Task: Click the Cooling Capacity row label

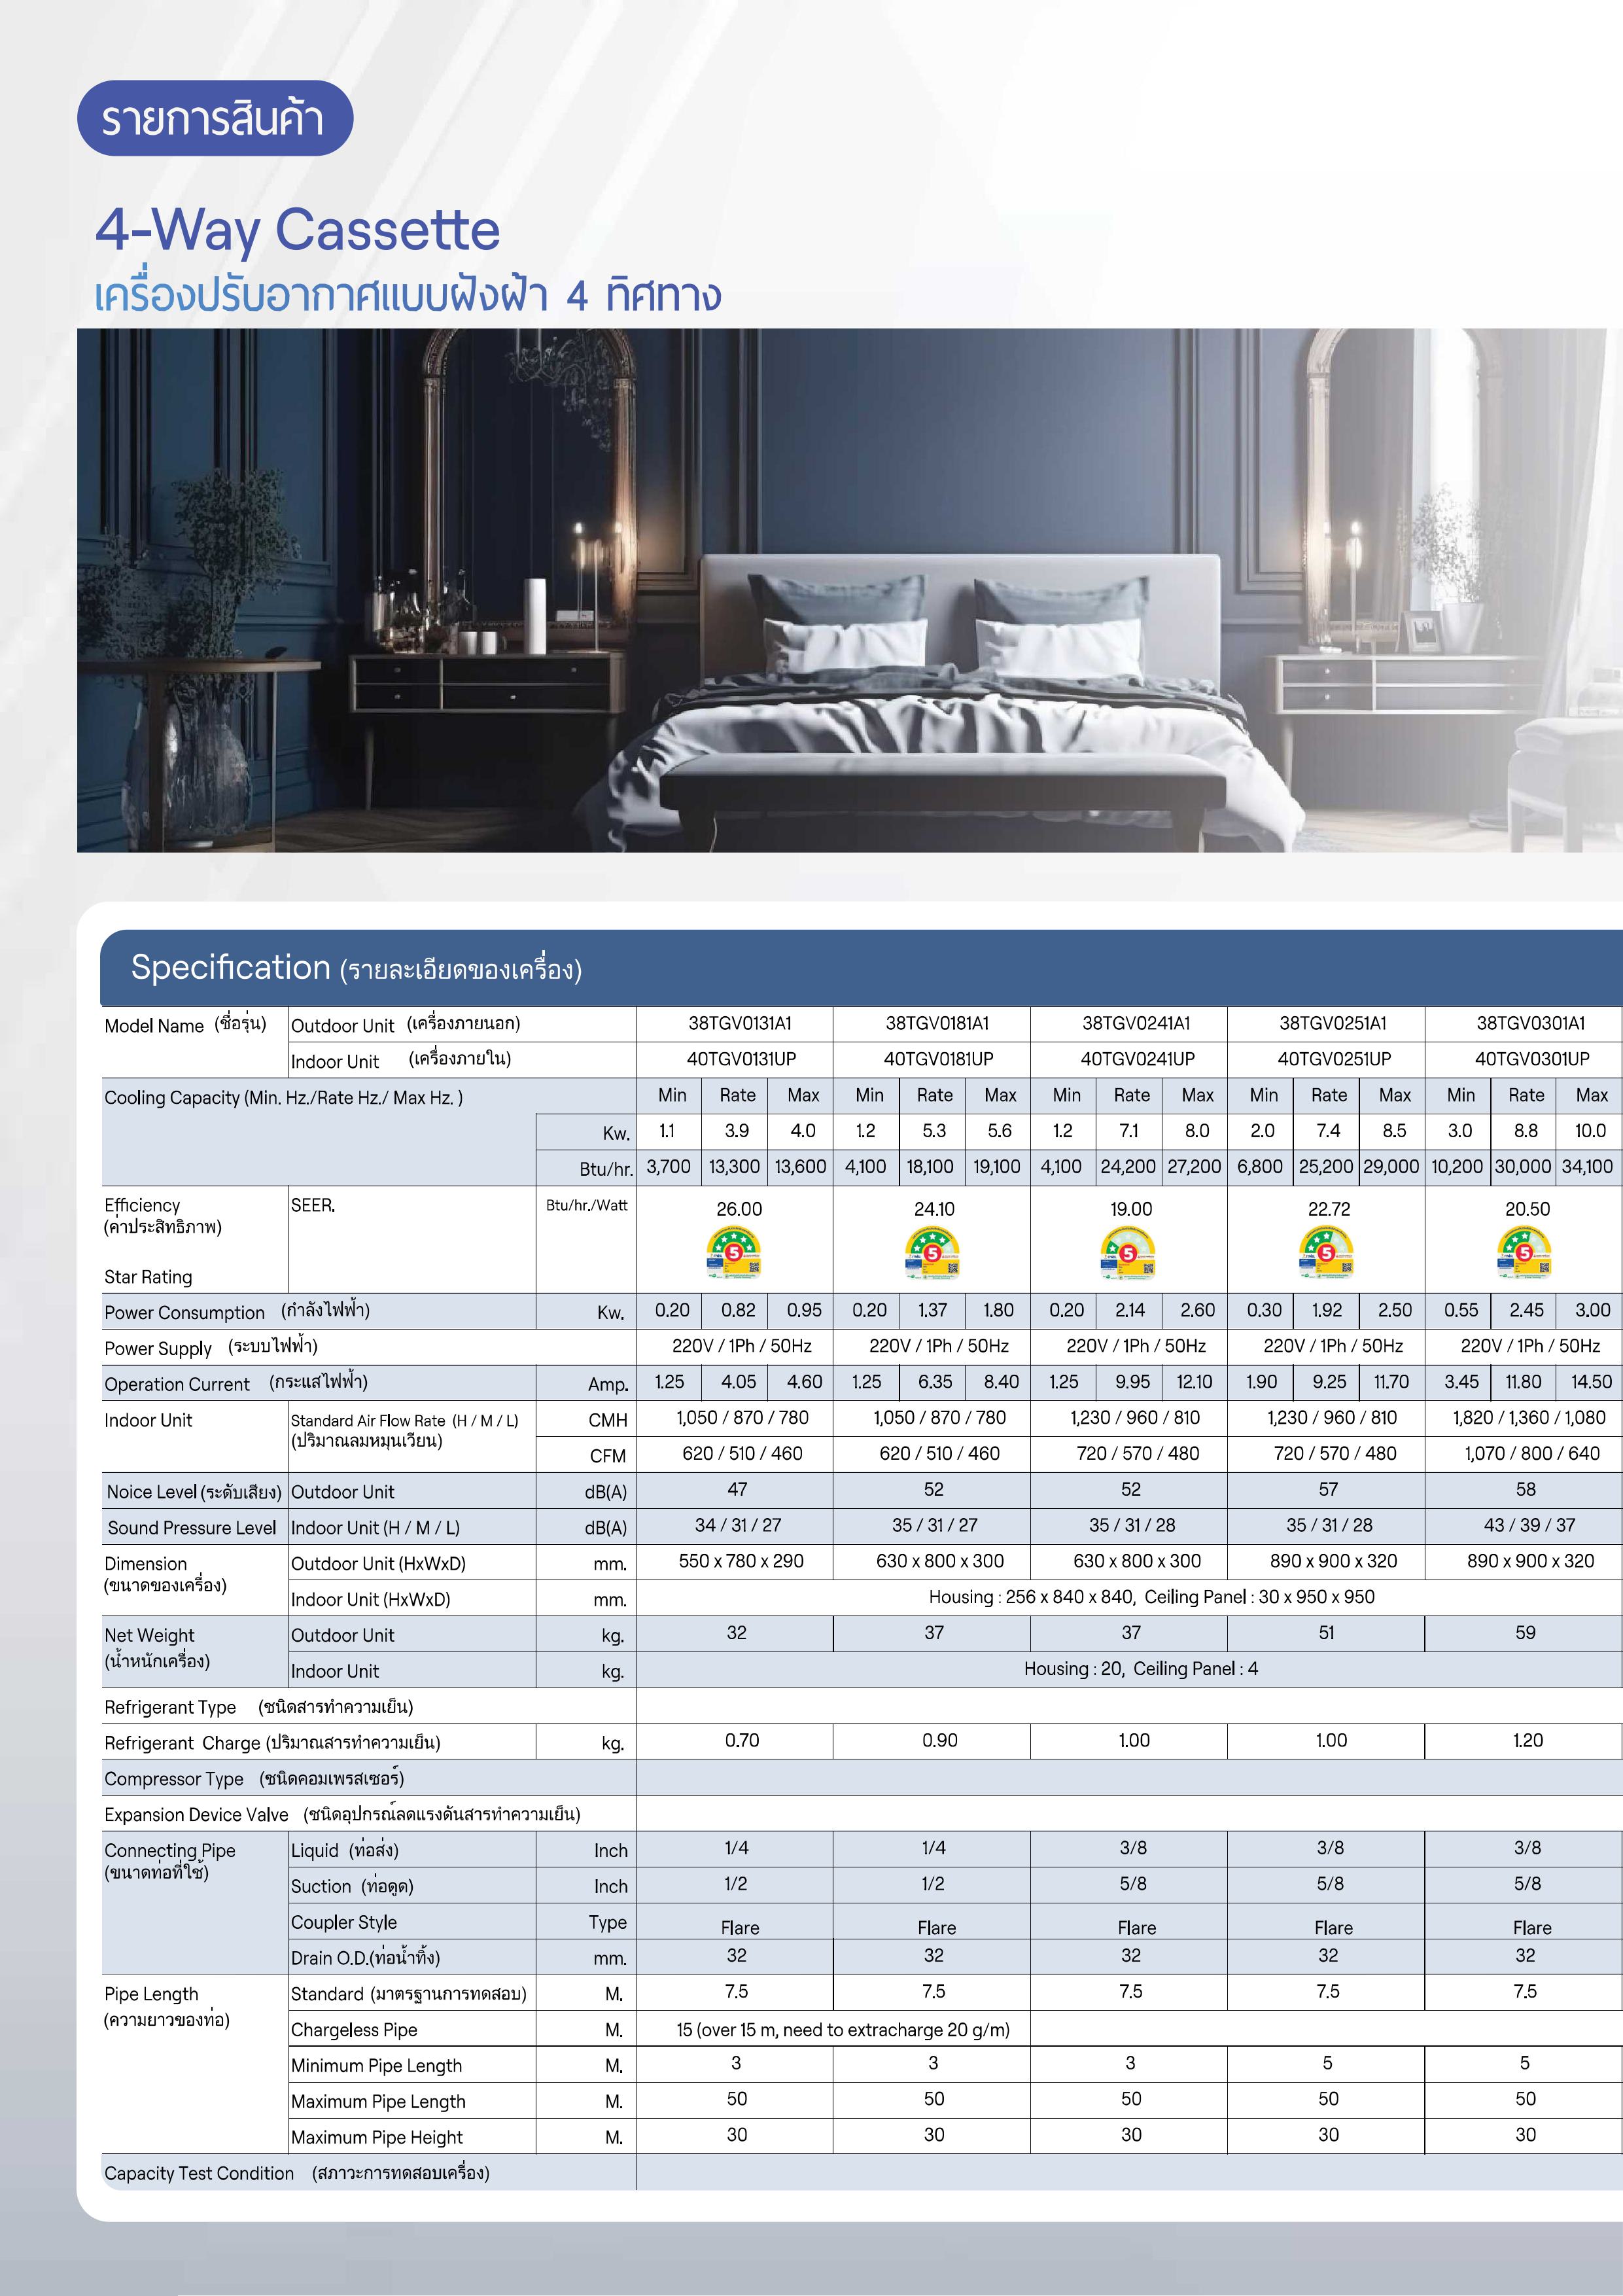Action: pos(283,1097)
